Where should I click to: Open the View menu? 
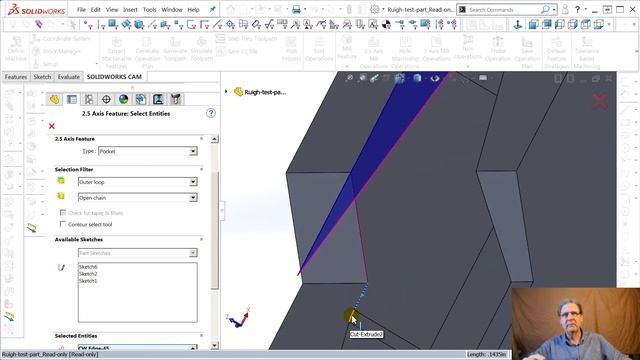pyautogui.click(x=111, y=9)
